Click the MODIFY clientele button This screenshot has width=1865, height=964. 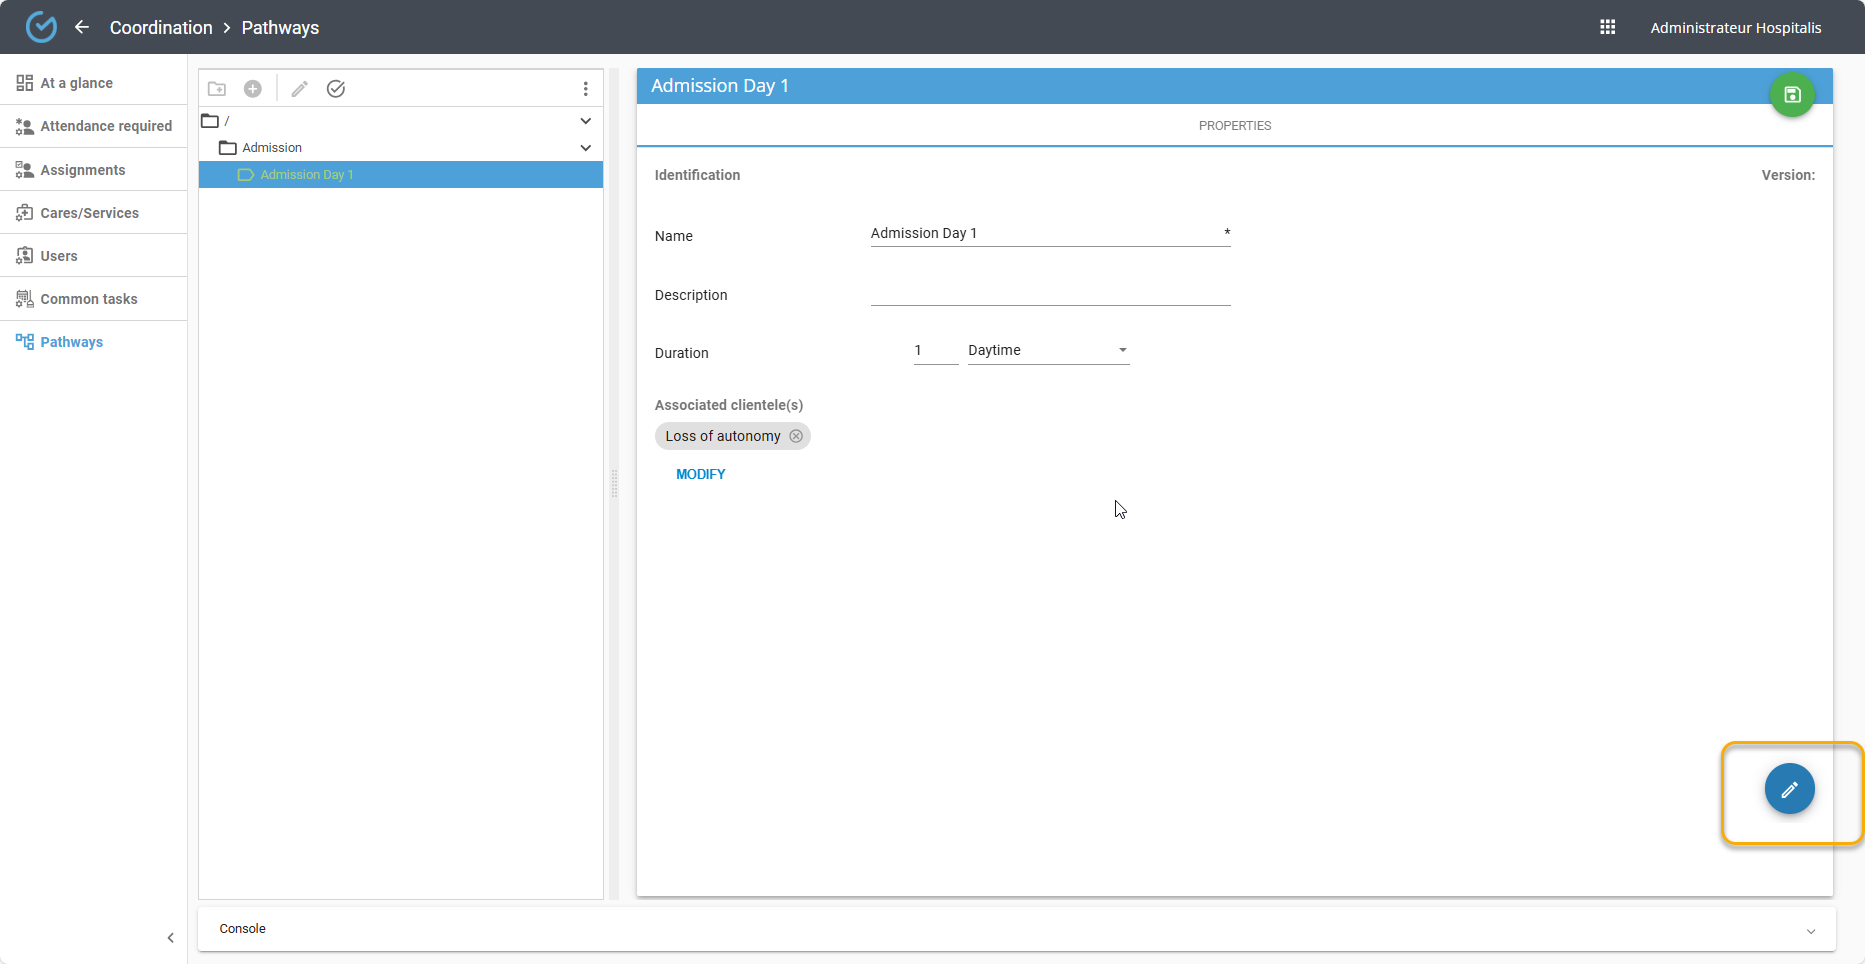(x=700, y=474)
